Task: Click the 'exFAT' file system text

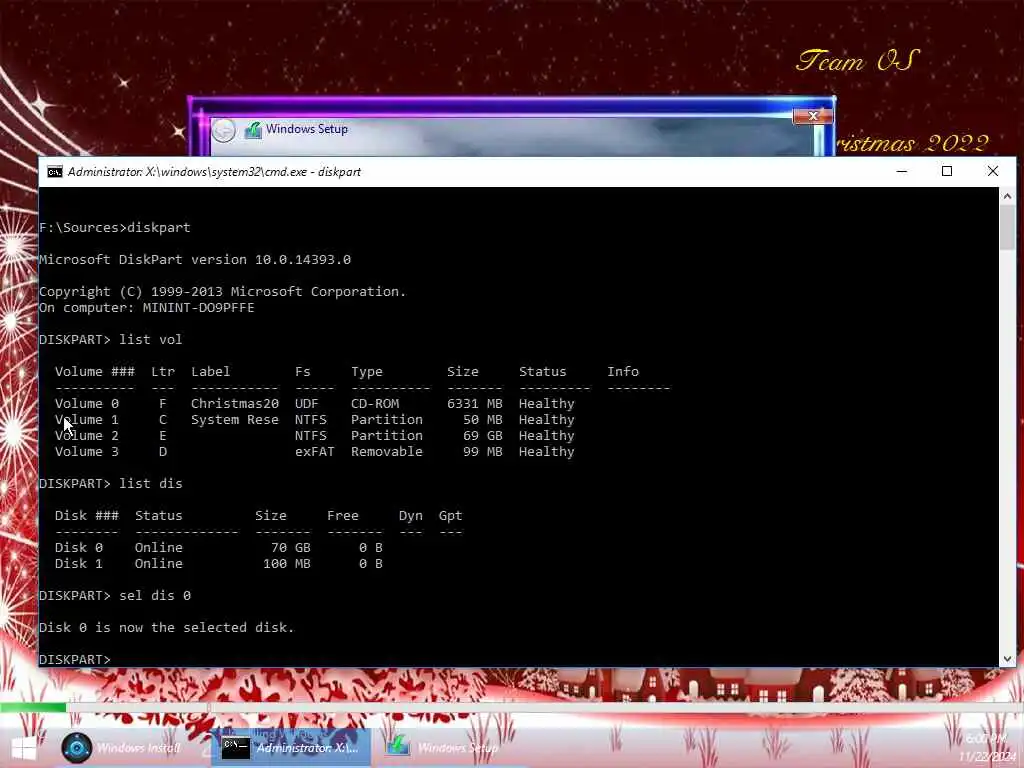Action: 314,451
